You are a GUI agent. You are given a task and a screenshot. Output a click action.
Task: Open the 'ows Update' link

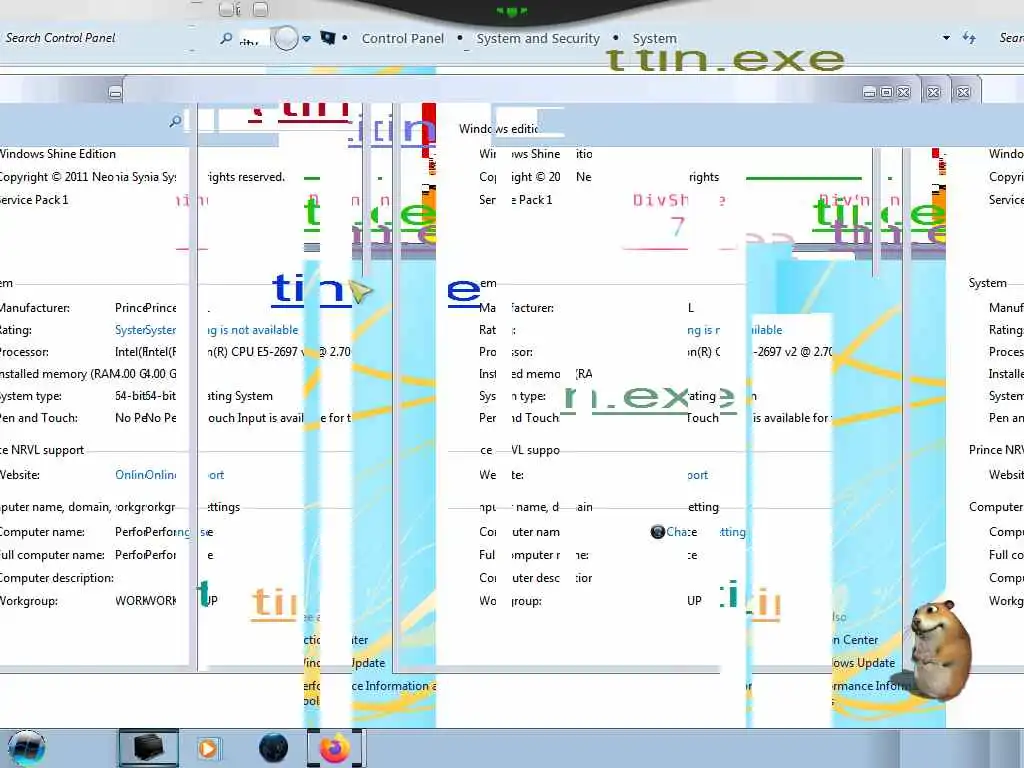click(x=863, y=663)
